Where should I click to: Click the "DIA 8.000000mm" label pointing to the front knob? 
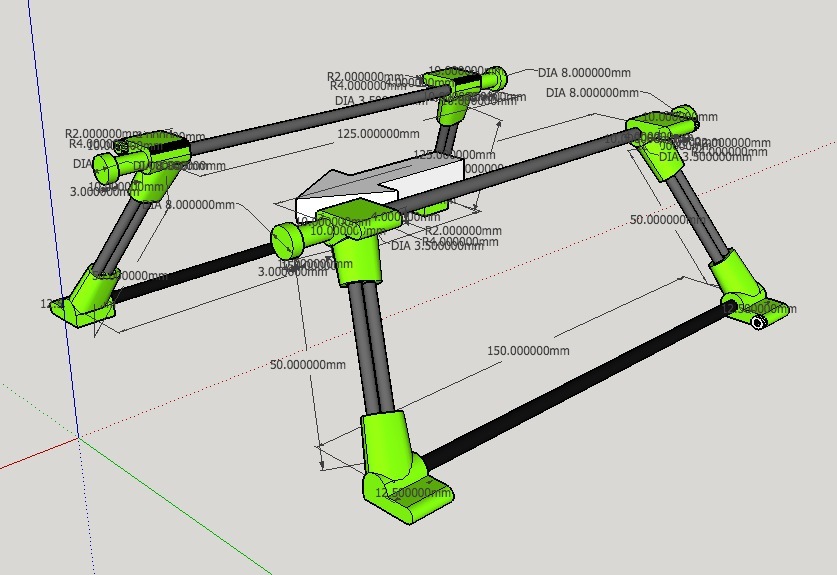click(x=188, y=204)
